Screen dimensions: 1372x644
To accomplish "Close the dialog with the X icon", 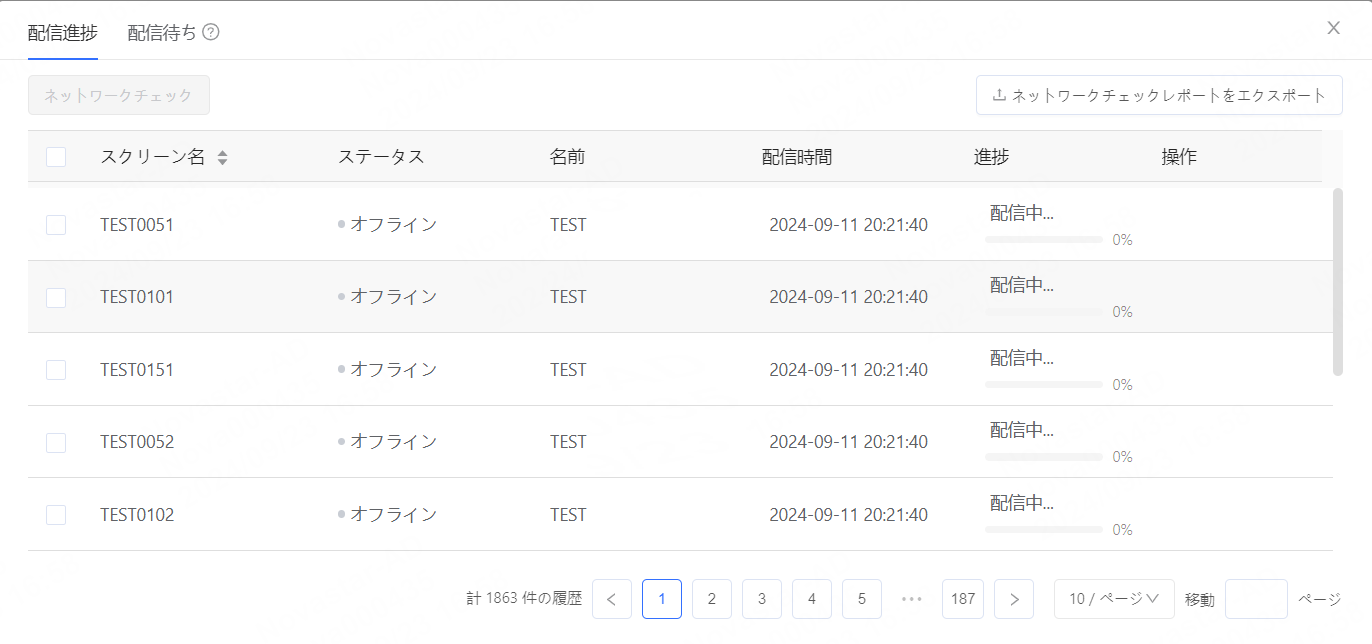I will [1333, 28].
